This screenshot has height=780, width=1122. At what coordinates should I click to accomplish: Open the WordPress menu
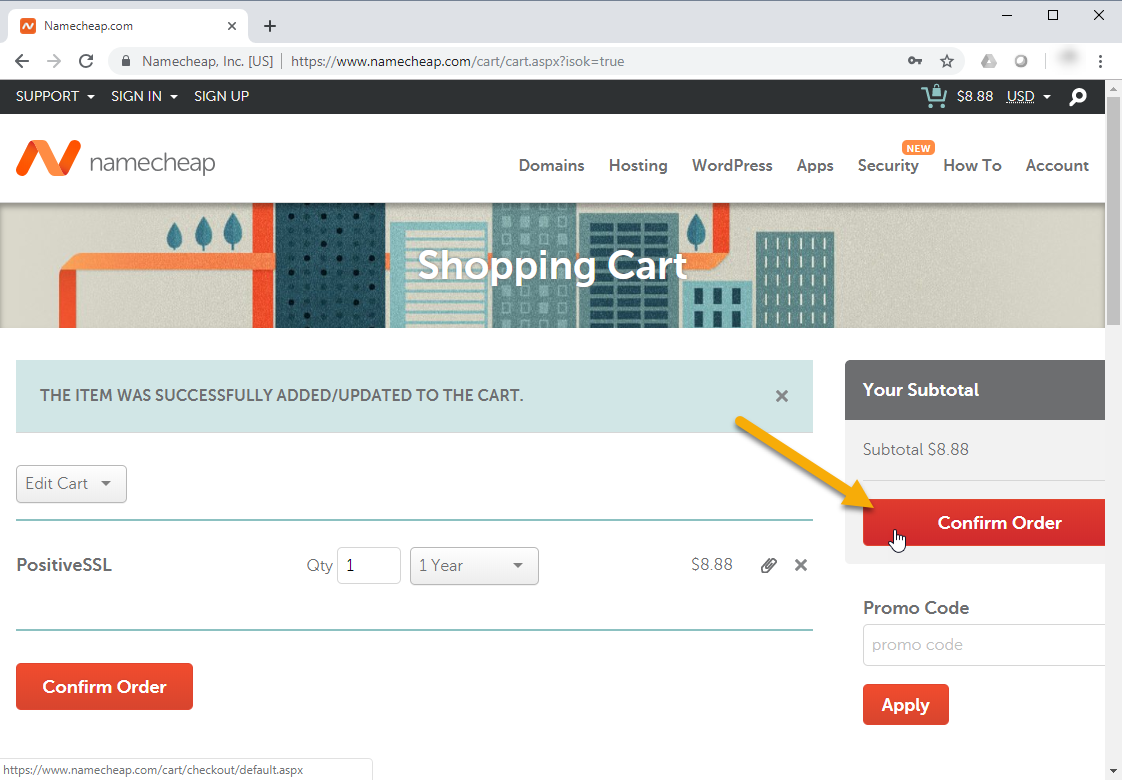pyautogui.click(x=732, y=165)
